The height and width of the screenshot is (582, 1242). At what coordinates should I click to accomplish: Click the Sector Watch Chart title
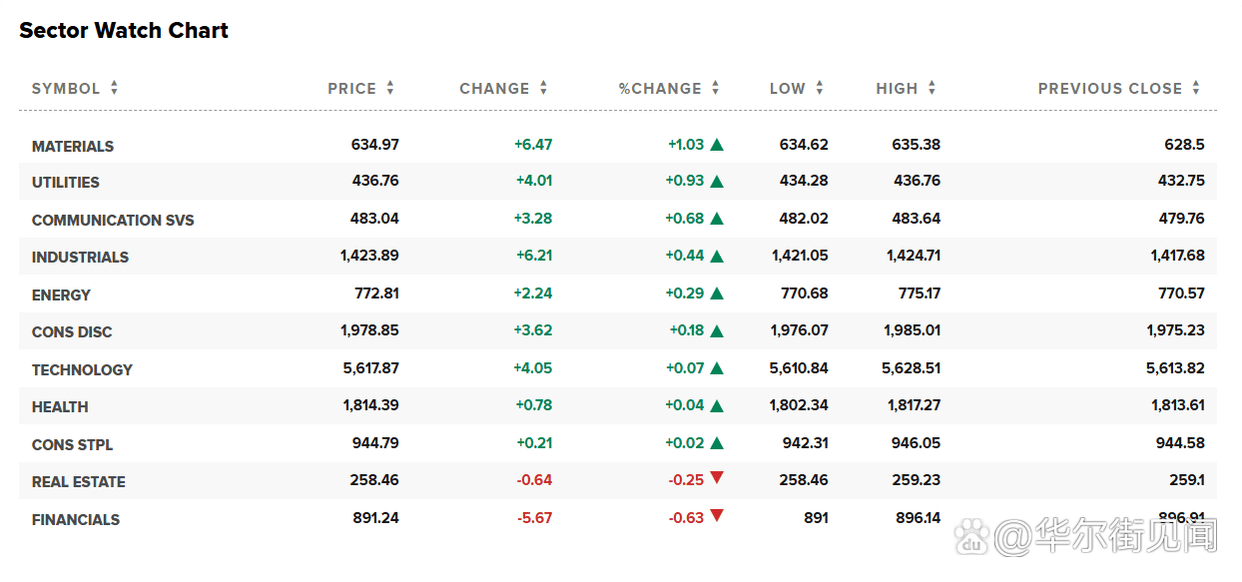click(x=124, y=31)
